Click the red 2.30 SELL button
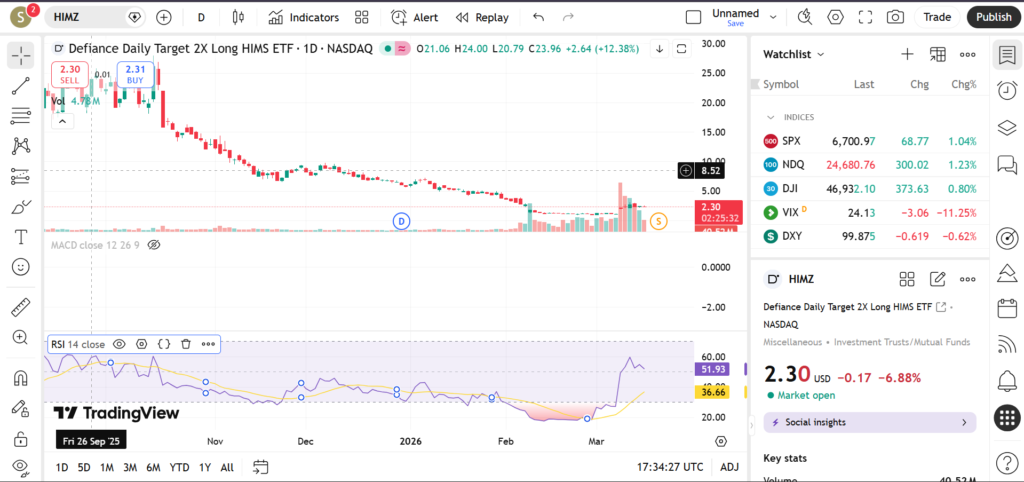 (x=69, y=73)
